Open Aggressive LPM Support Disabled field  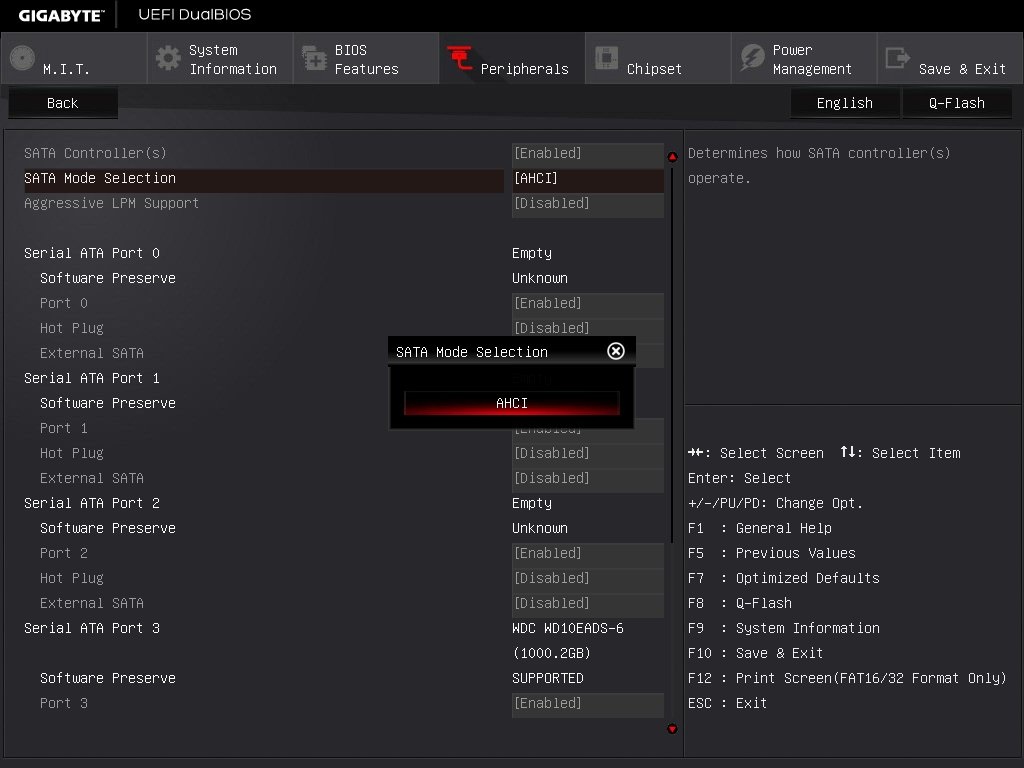[x=587, y=203]
